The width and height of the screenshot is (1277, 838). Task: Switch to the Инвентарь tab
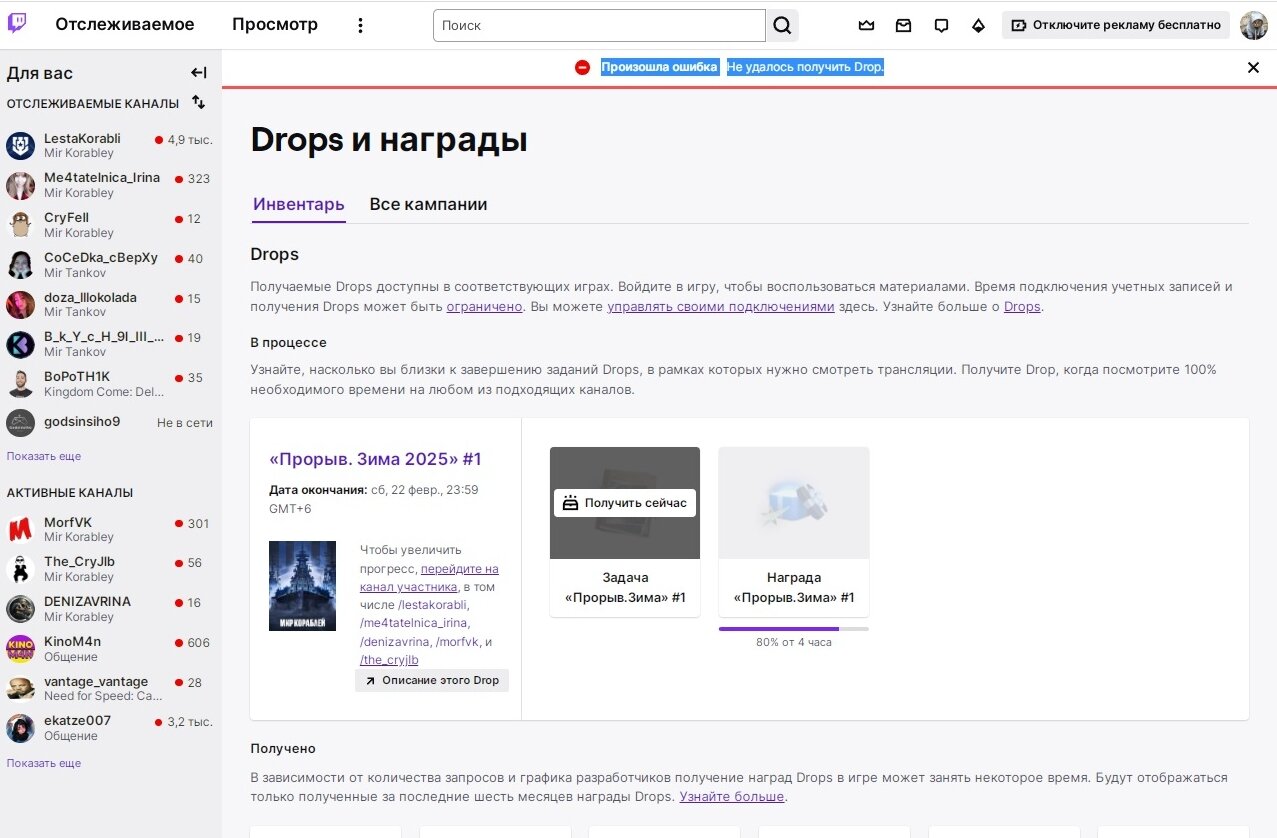298,204
